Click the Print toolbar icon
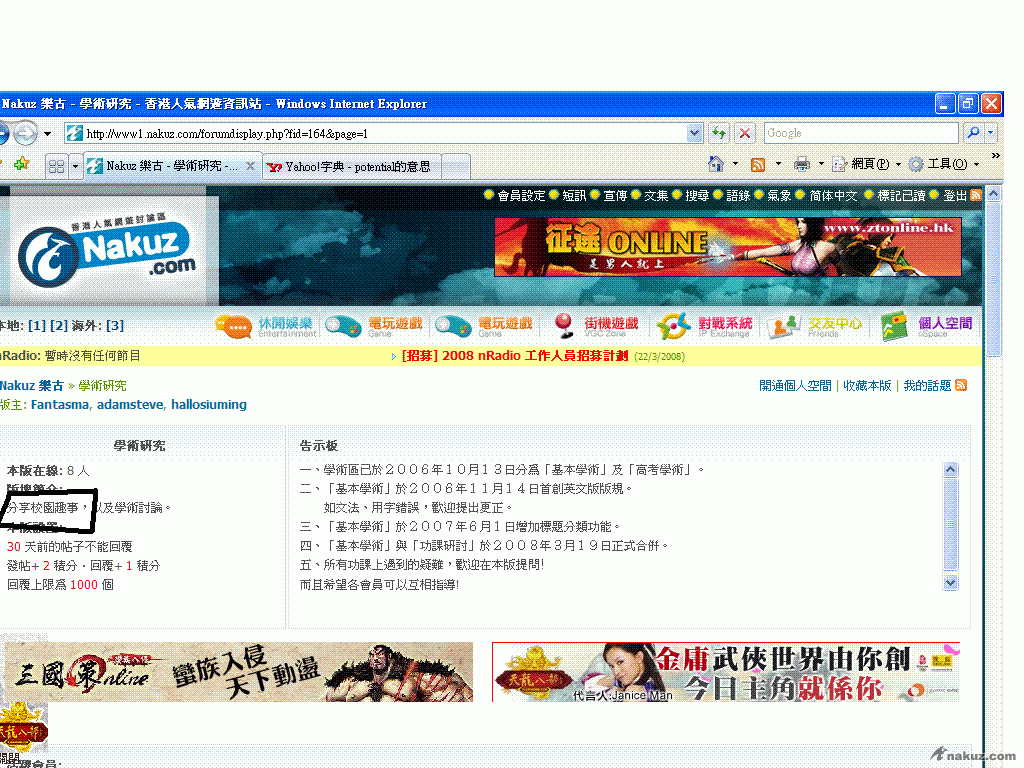This screenshot has height=768, width=1024. coord(802,164)
